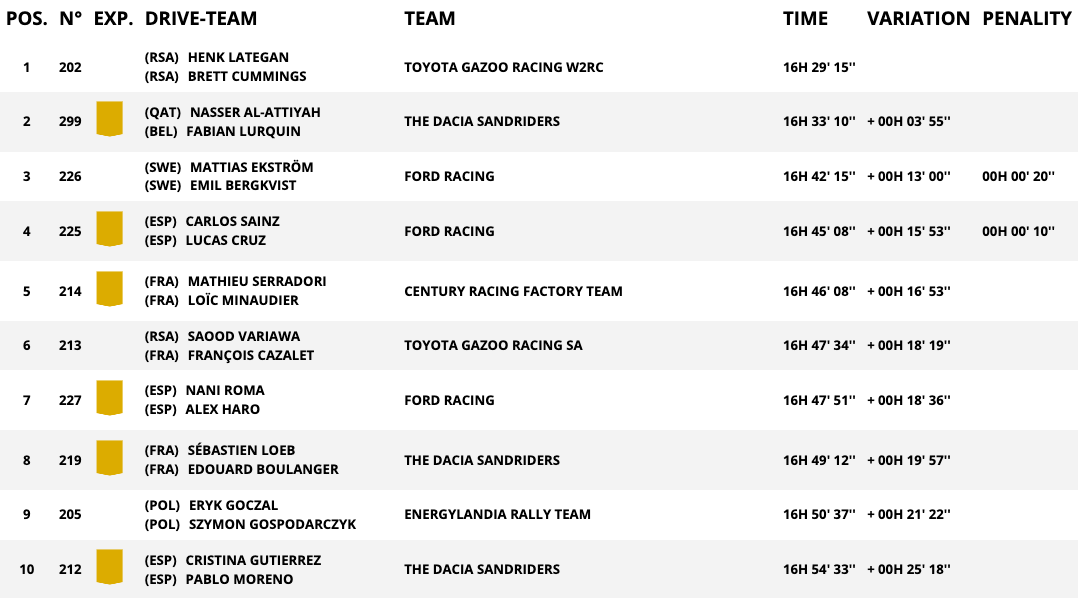Click Eryk Goczal driver name
This screenshot has width=1079, height=598.
pos(234,505)
